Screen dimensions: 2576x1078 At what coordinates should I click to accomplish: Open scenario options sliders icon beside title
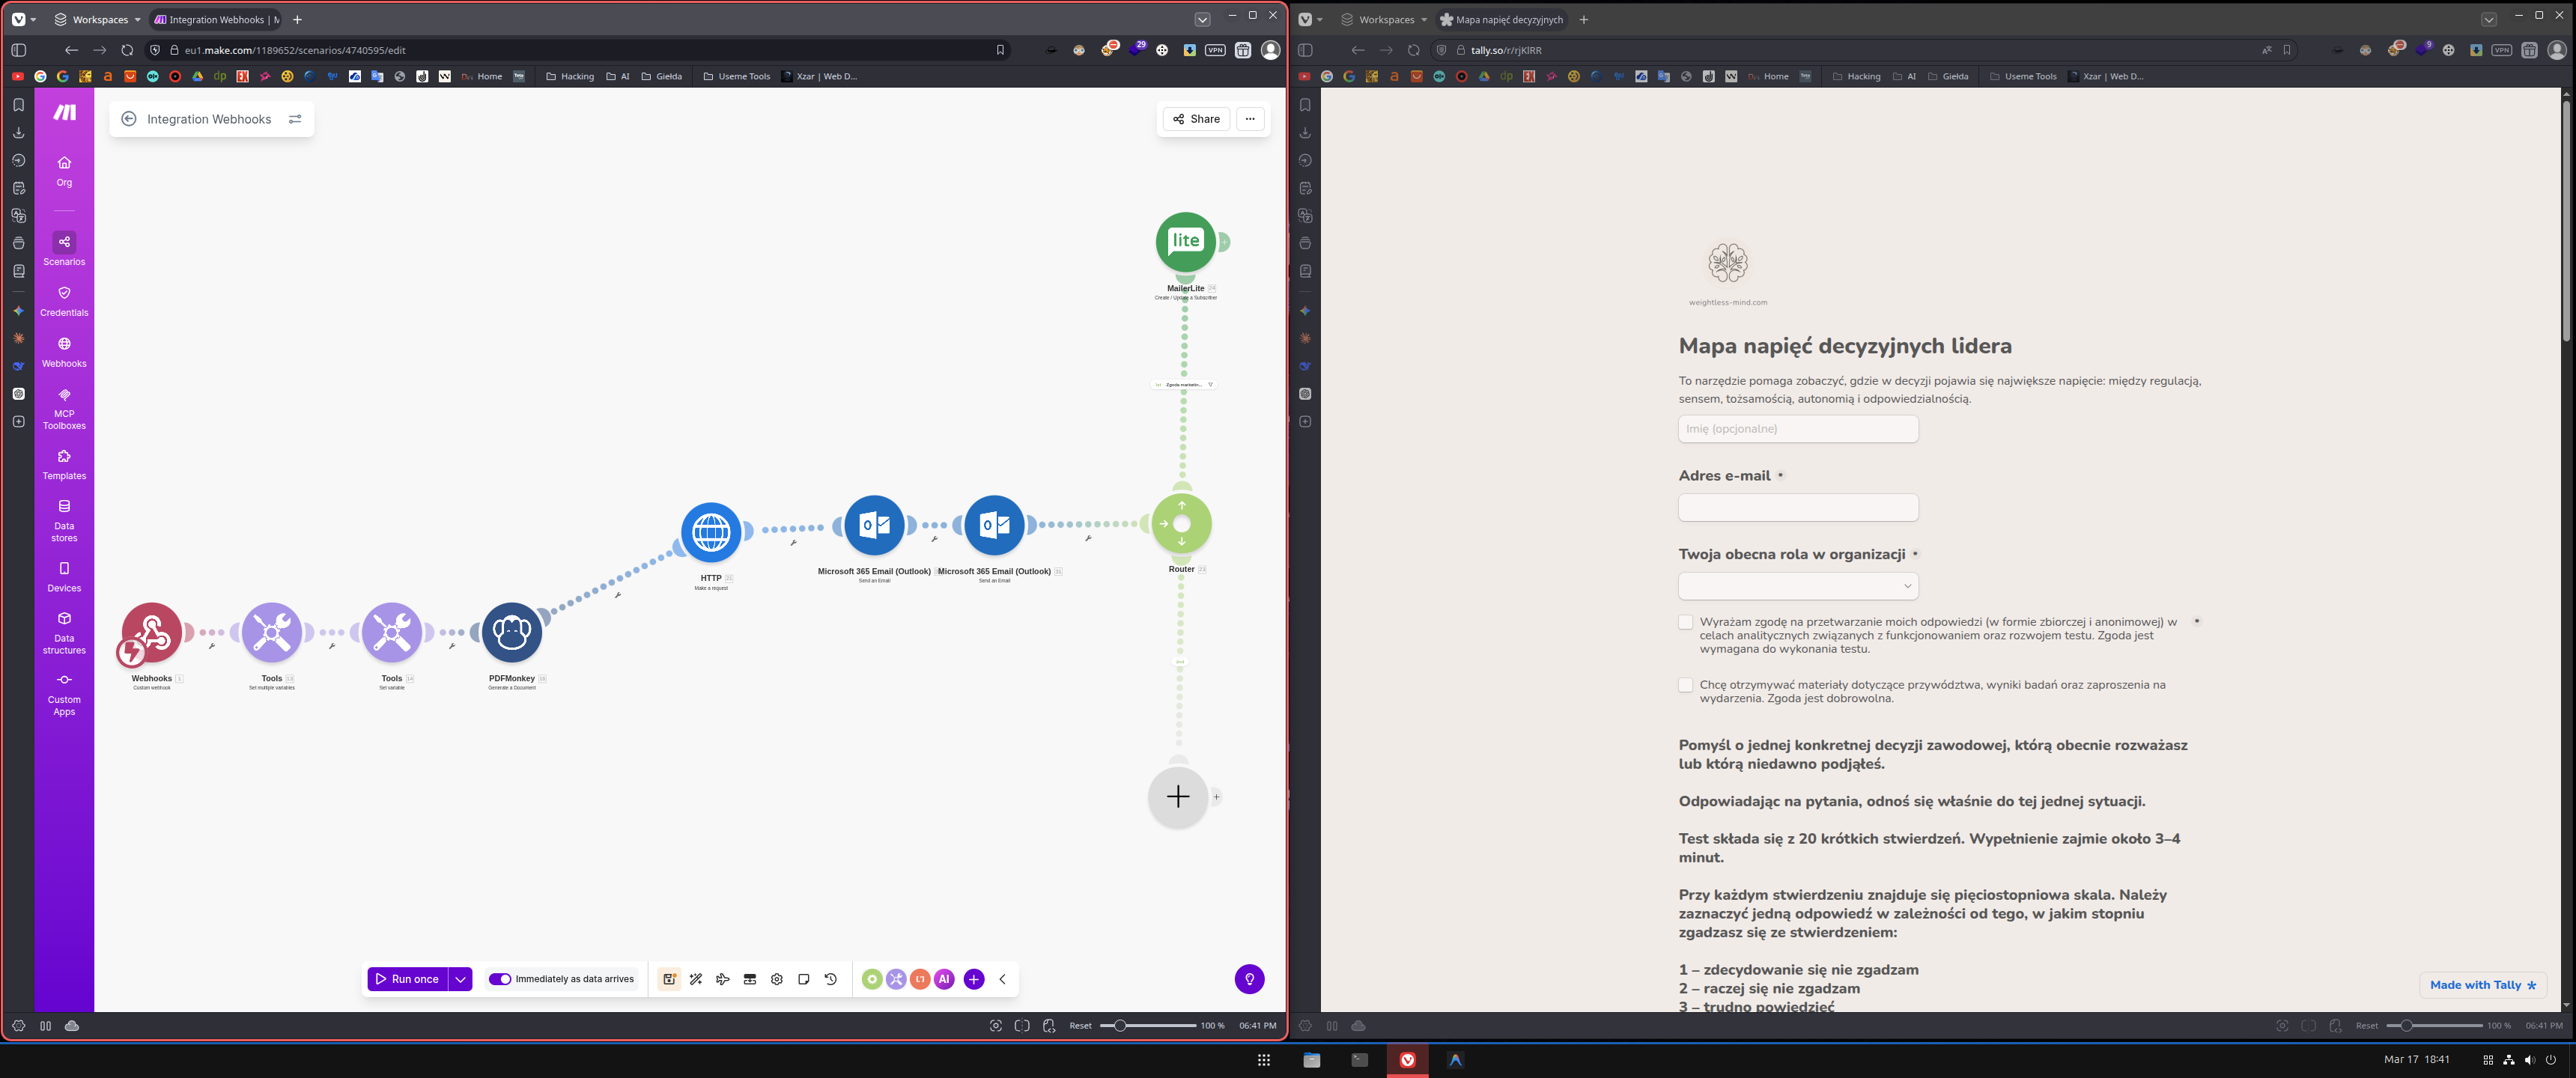click(295, 119)
